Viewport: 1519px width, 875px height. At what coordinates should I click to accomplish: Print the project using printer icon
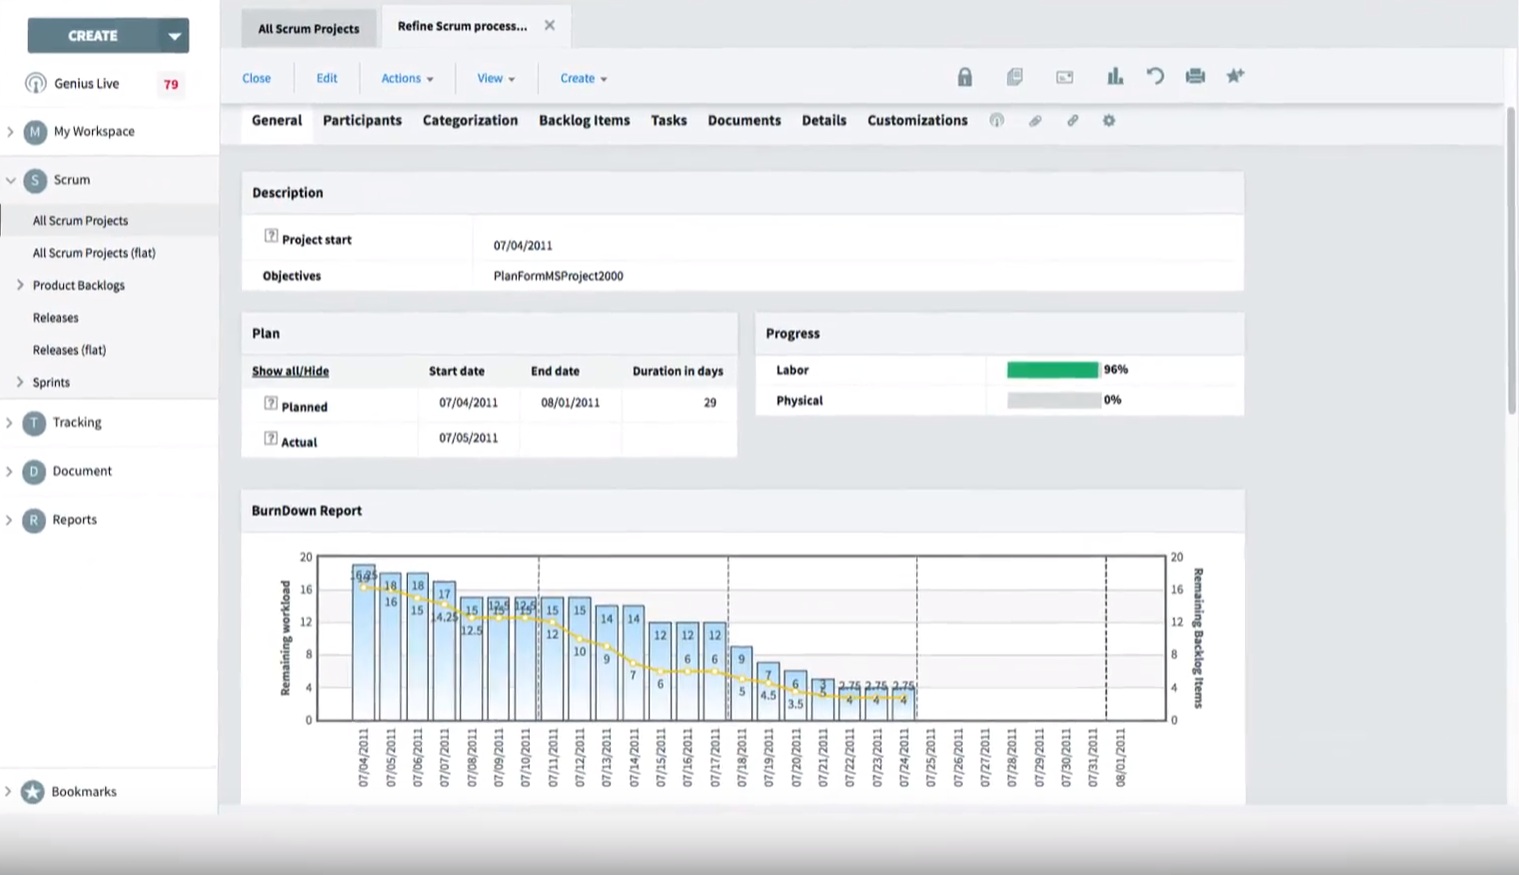[1195, 77]
